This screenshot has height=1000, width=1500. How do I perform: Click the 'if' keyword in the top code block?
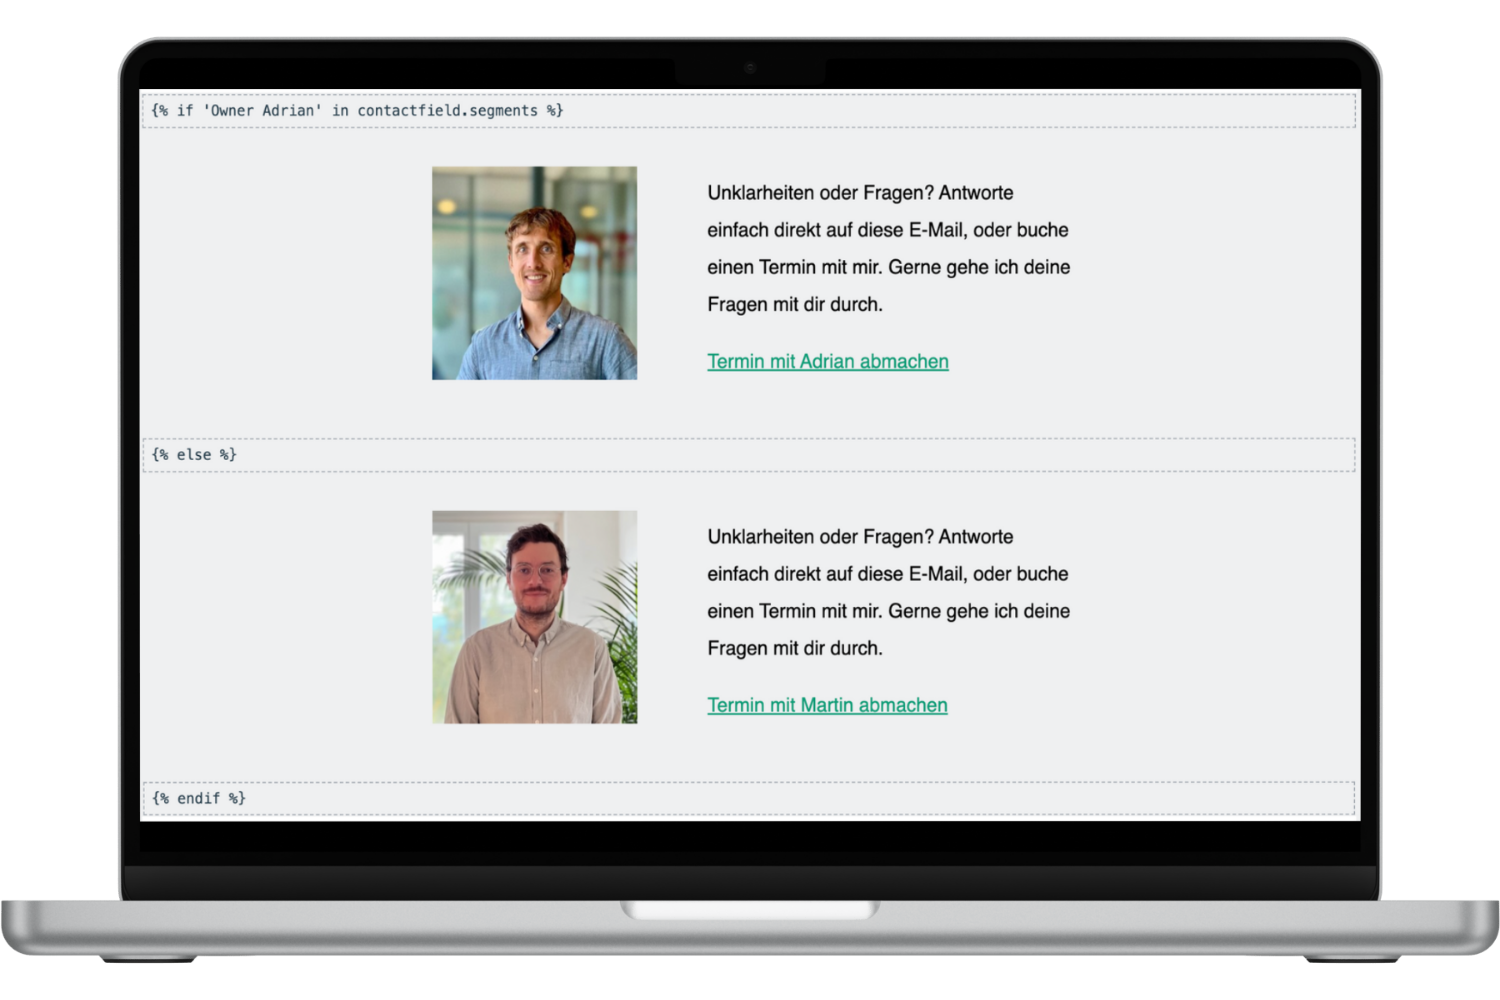tap(185, 111)
